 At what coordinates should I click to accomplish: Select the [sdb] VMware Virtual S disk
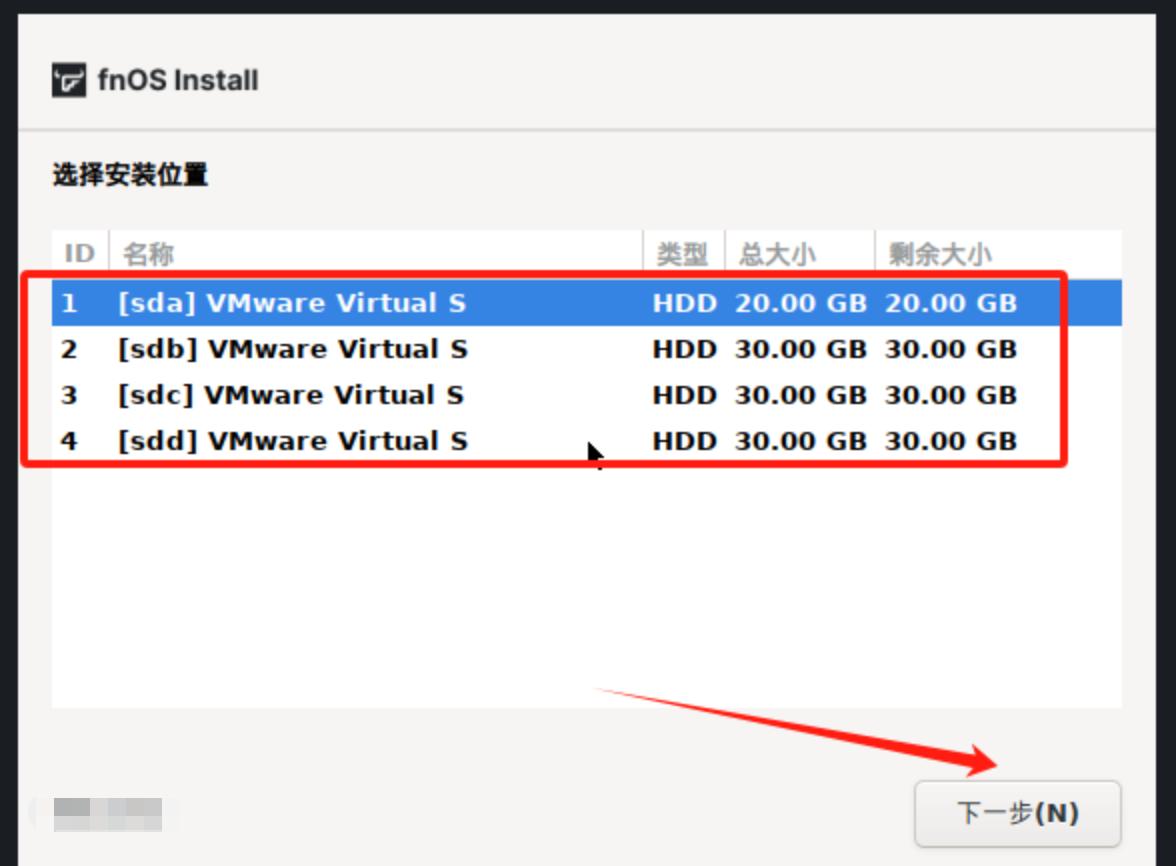pos(292,349)
